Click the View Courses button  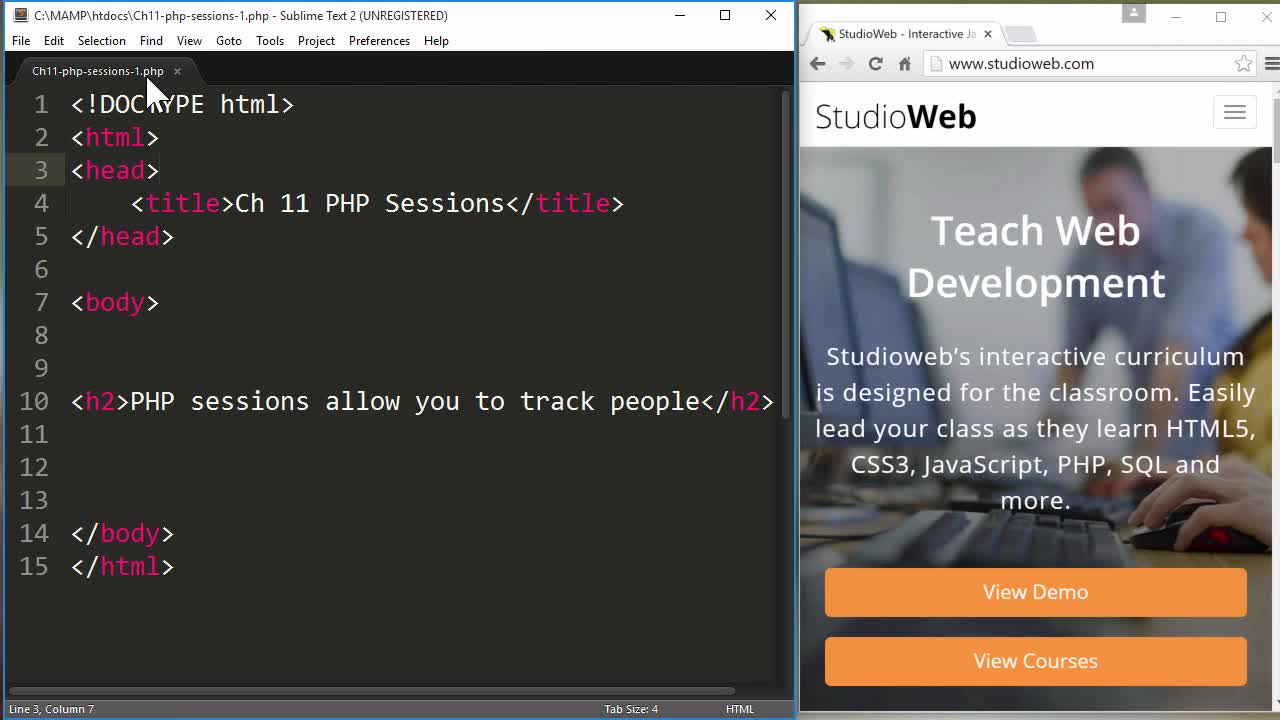point(1036,661)
